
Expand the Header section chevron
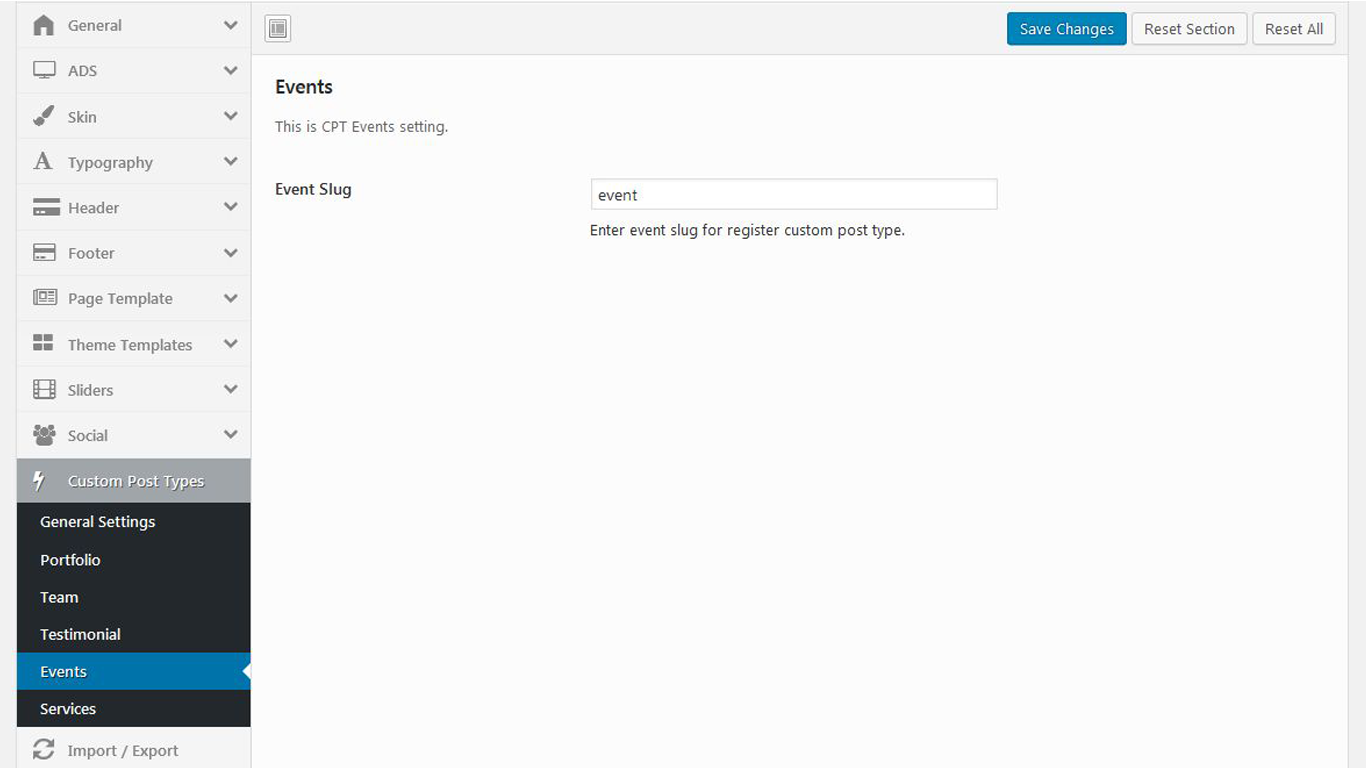click(x=231, y=207)
